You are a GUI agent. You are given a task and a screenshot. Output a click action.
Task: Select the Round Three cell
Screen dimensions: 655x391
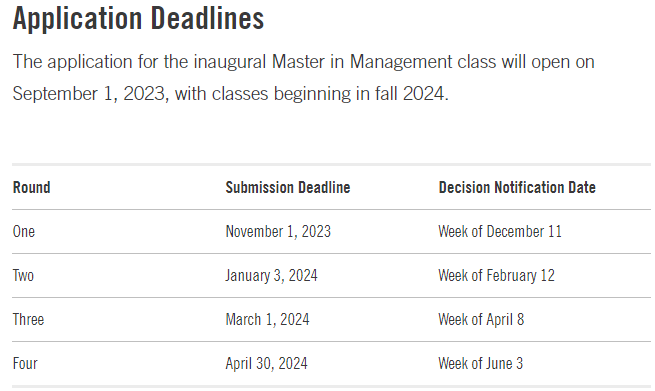(28, 319)
